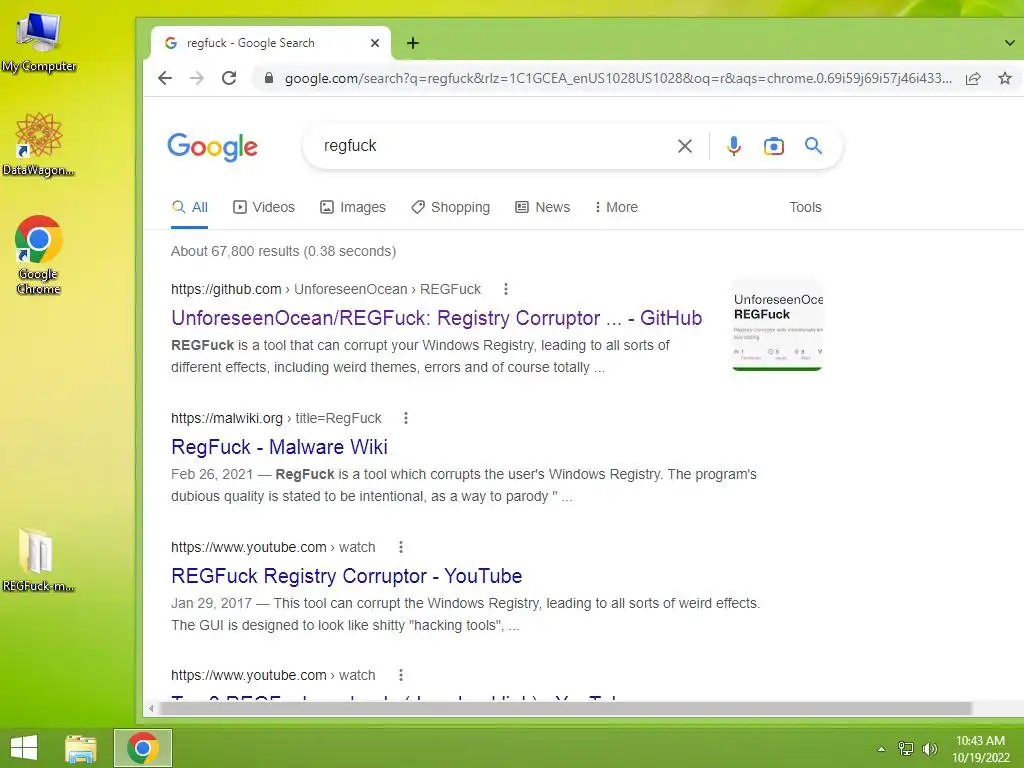
Task: Bookmark this page with the star icon
Action: click(1004, 78)
